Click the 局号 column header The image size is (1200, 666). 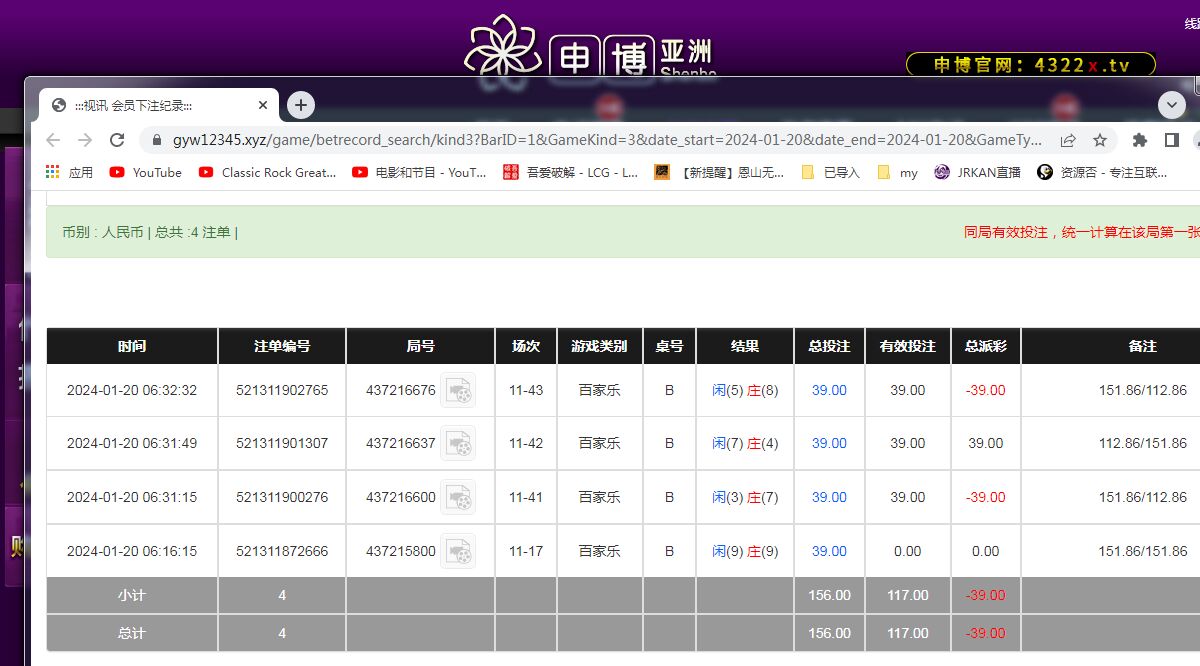point(421,346)
